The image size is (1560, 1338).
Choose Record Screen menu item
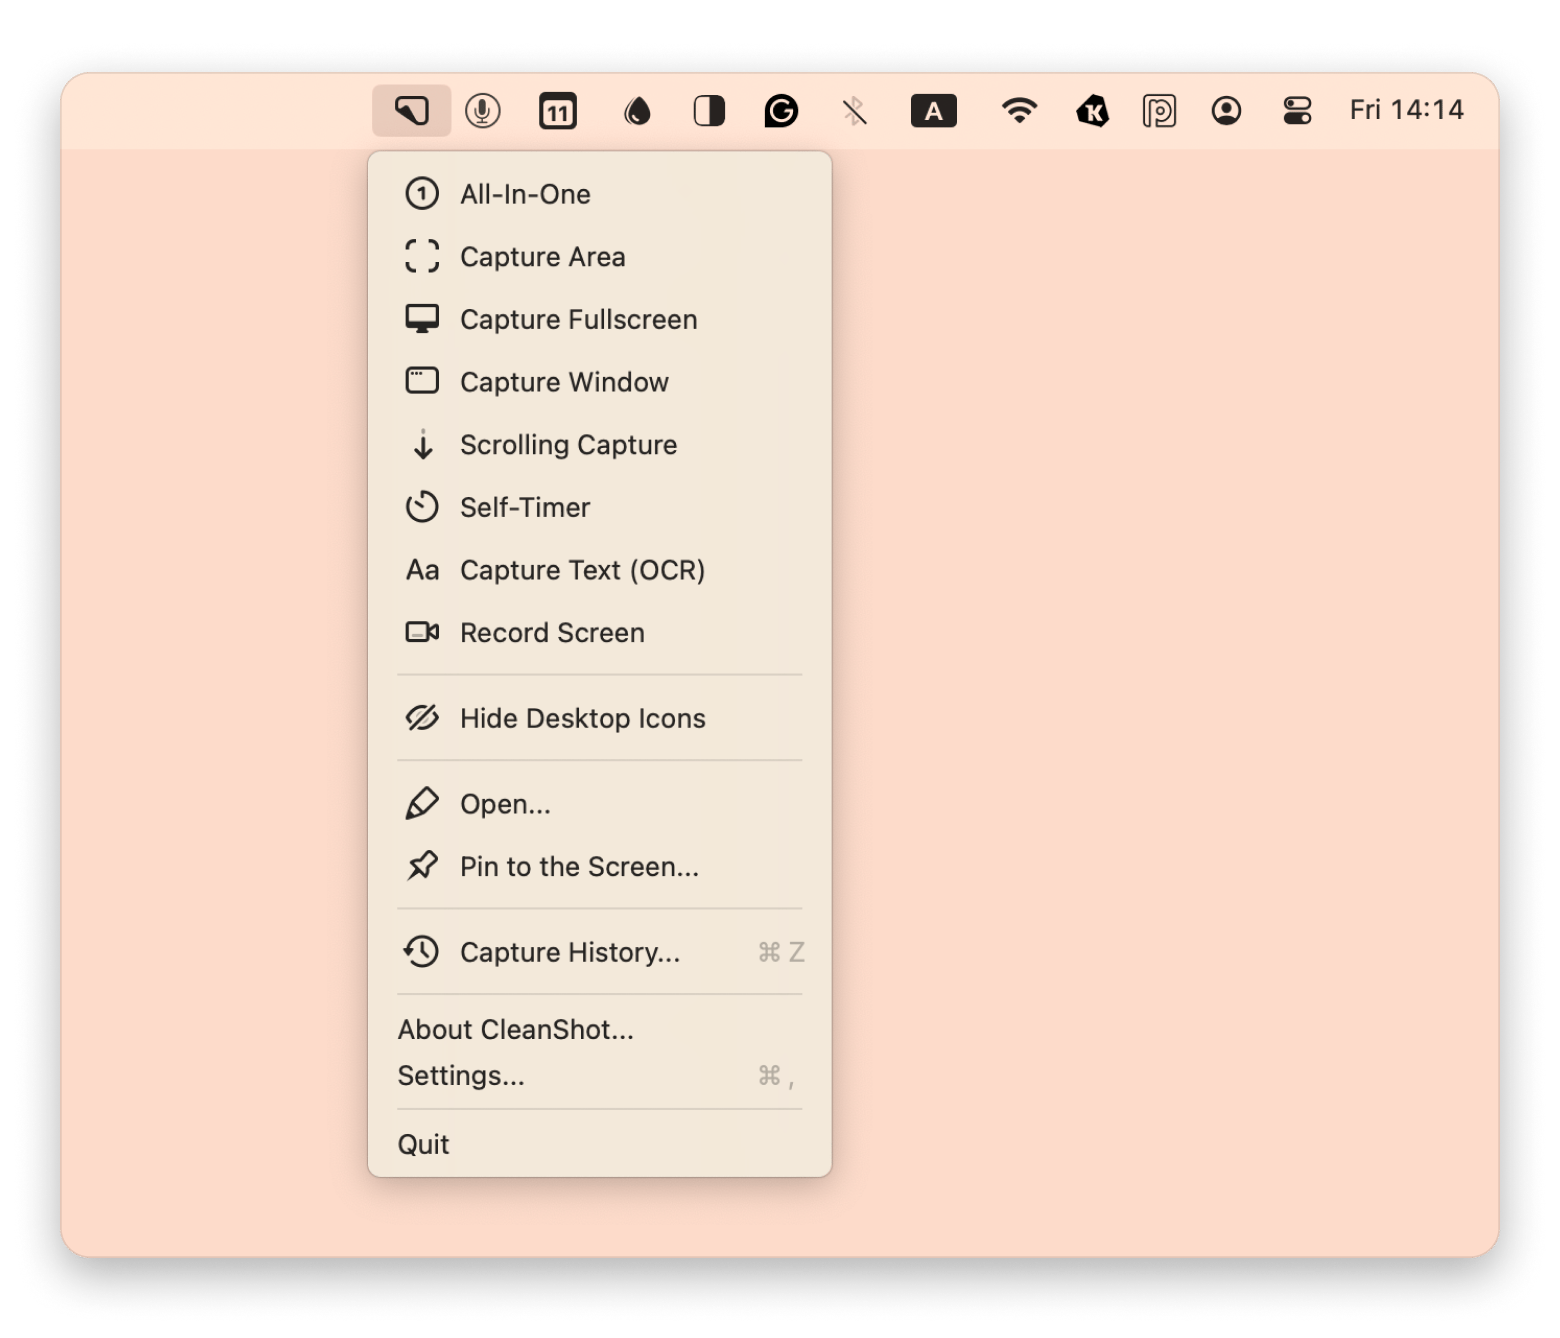pos(552,633)
